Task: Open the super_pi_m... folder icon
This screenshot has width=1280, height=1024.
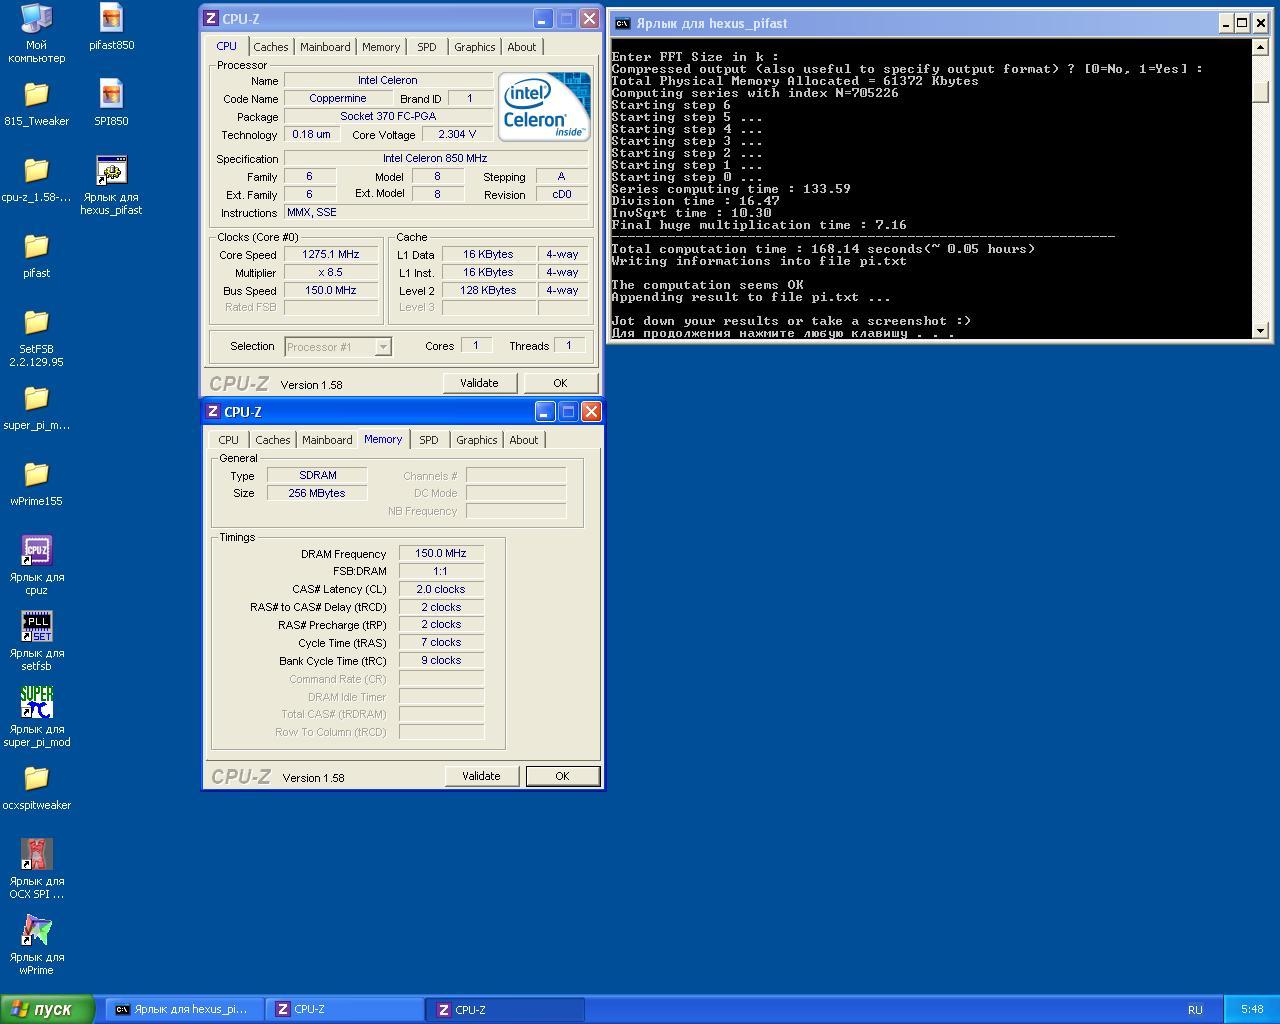Action: click(36, 407)
